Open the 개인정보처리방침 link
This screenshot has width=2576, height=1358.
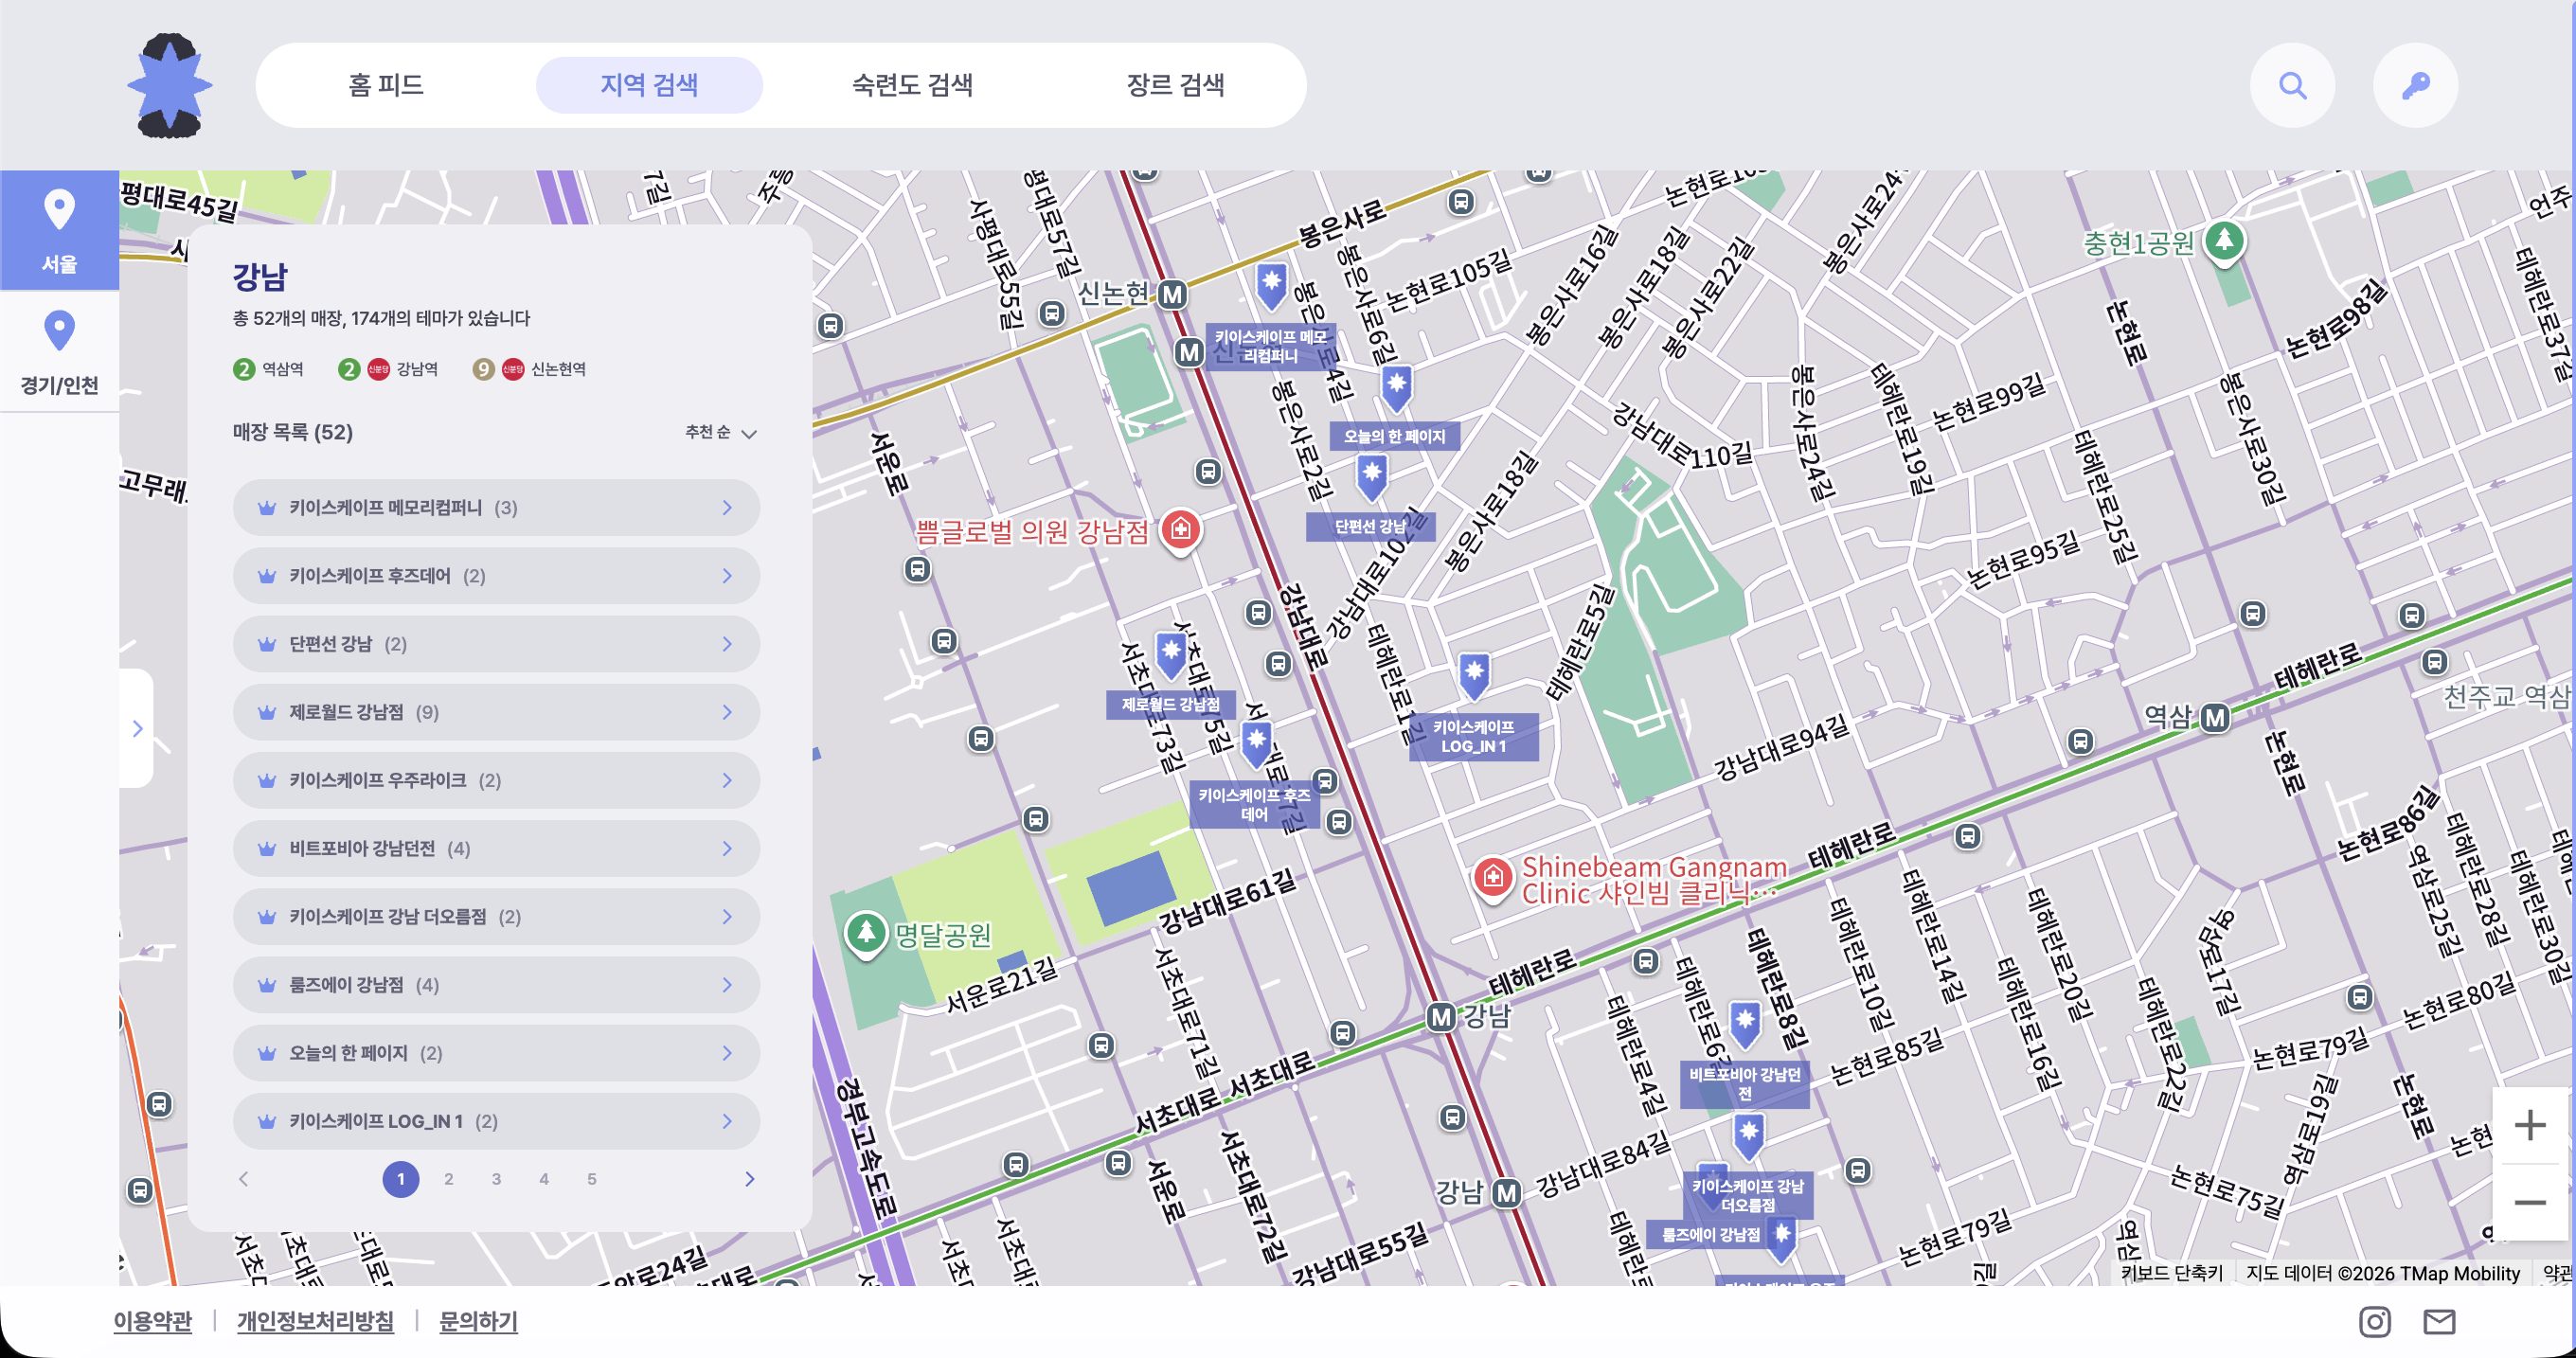click(315, 1321)
